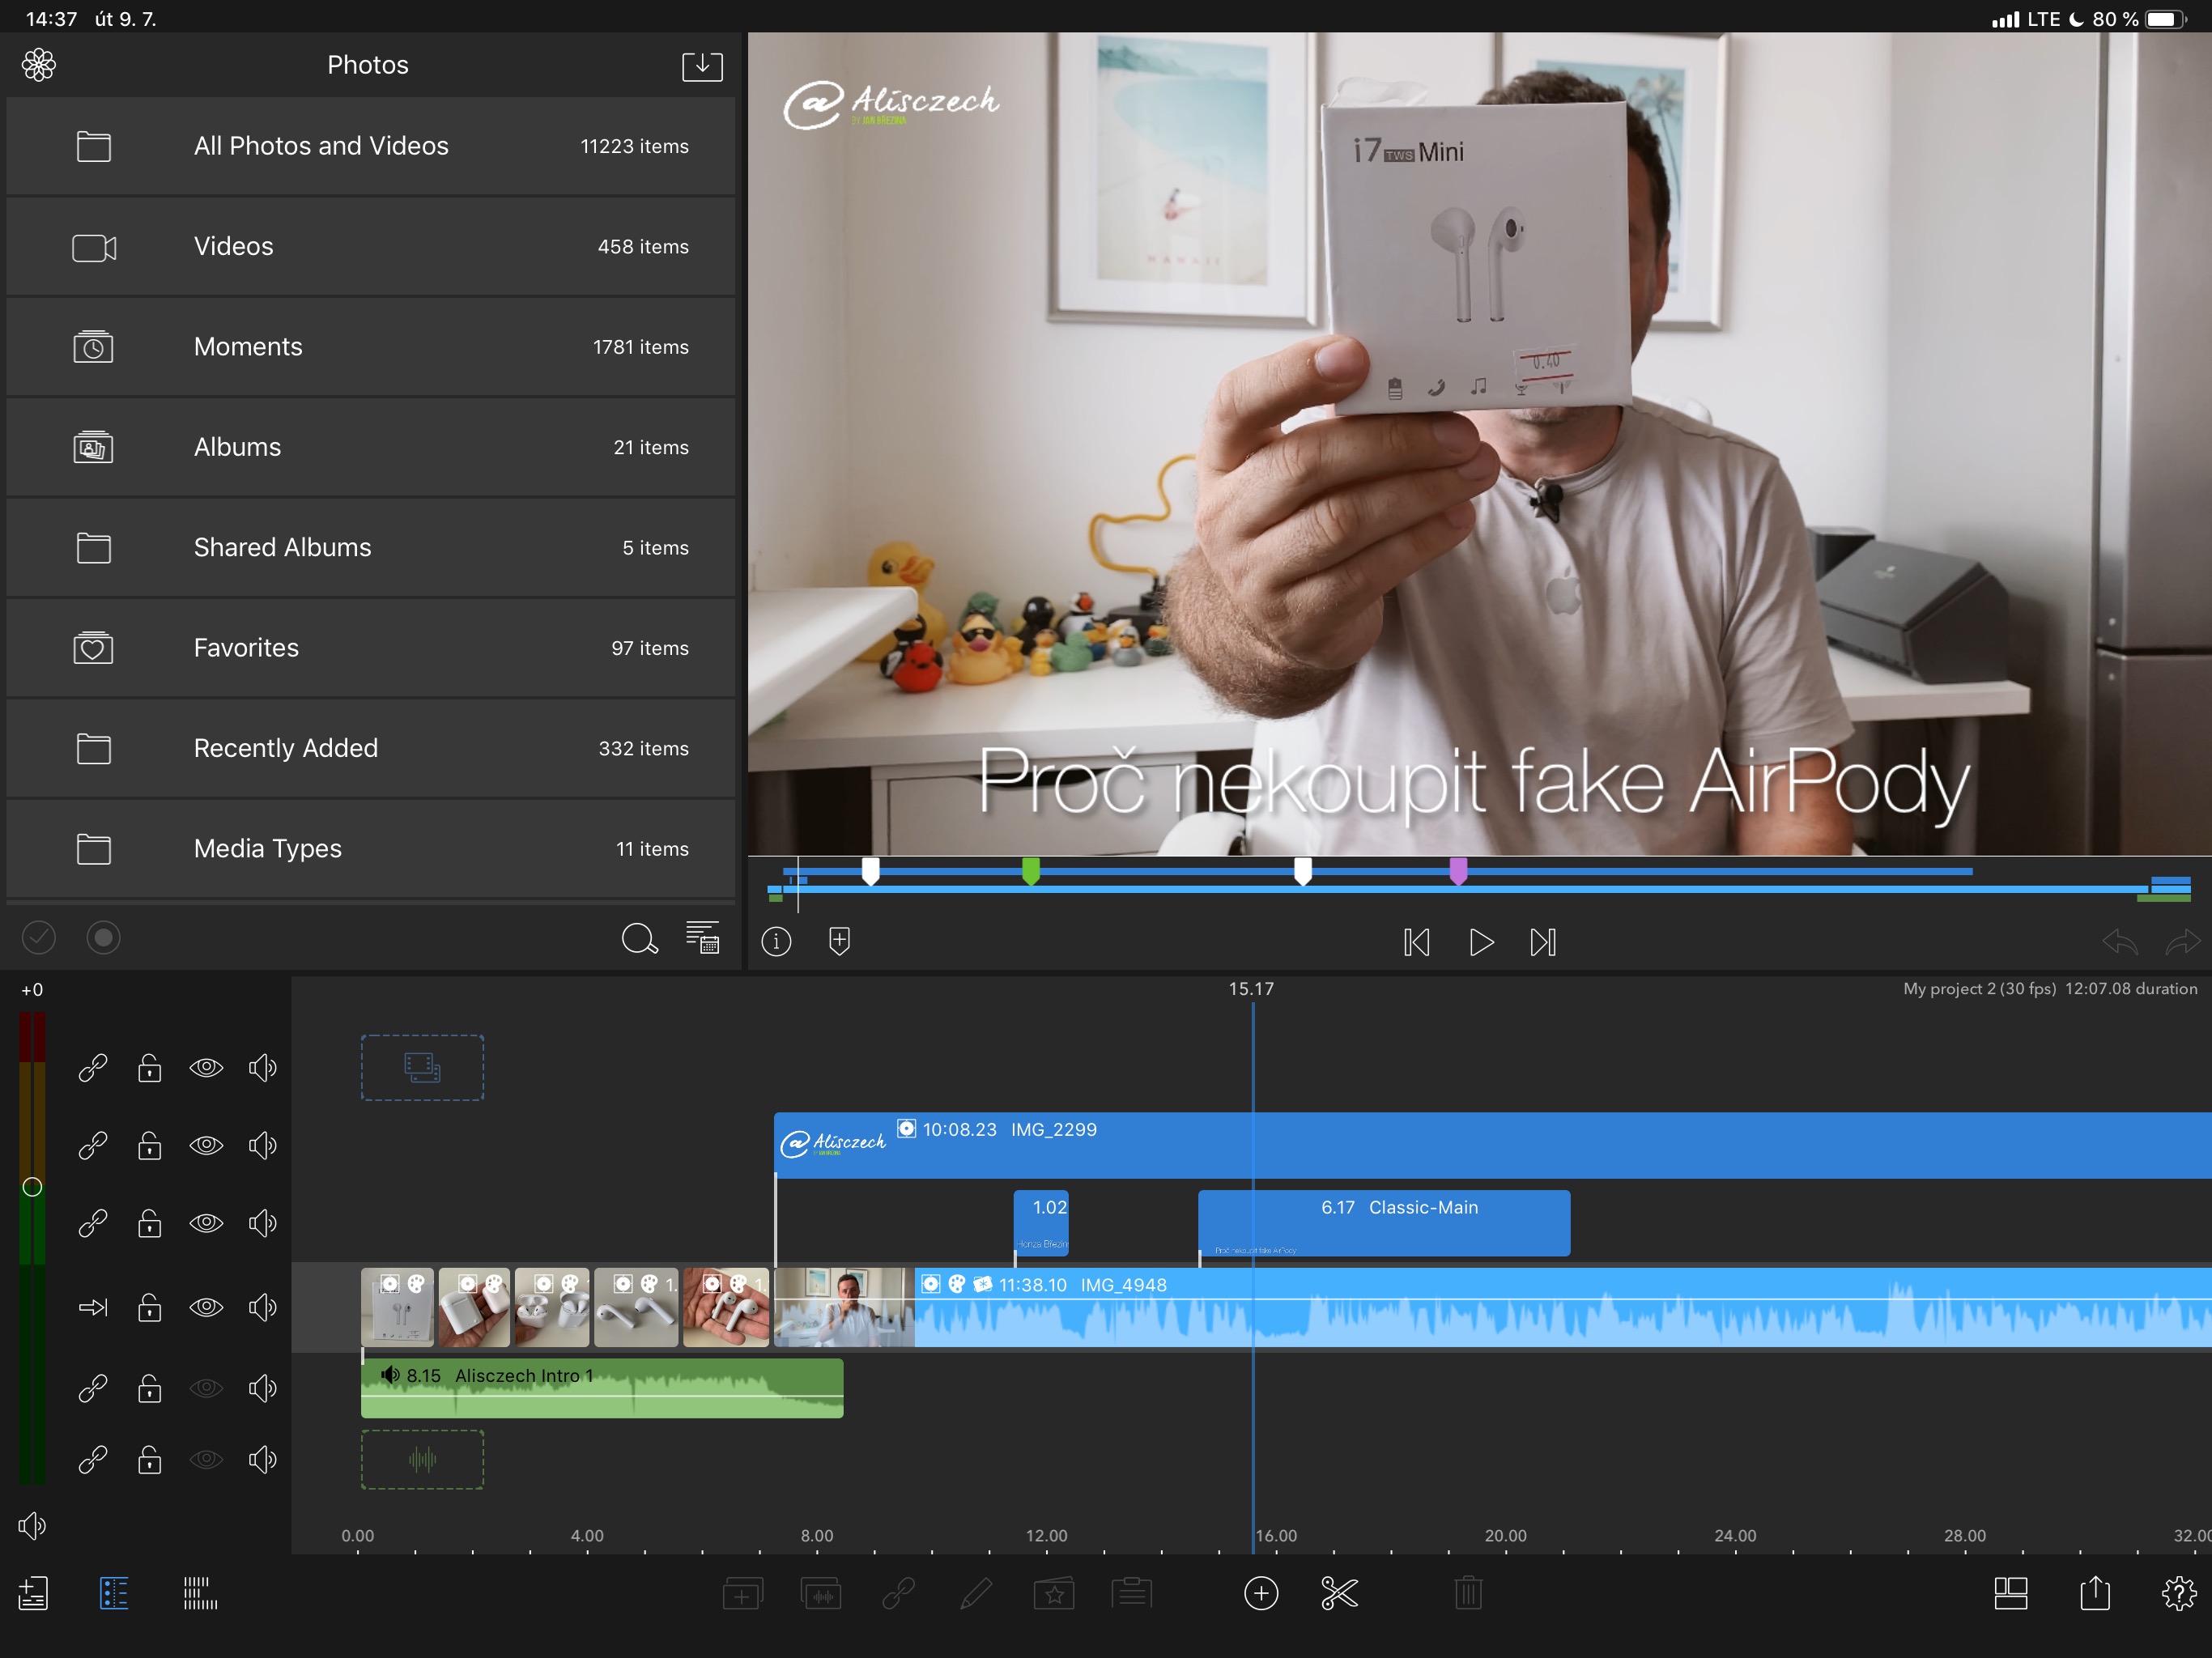This screenshot has height=1658, width=2212.
Task: Tap the add audio clip icon in toolbar
Action: (820, 1593)
